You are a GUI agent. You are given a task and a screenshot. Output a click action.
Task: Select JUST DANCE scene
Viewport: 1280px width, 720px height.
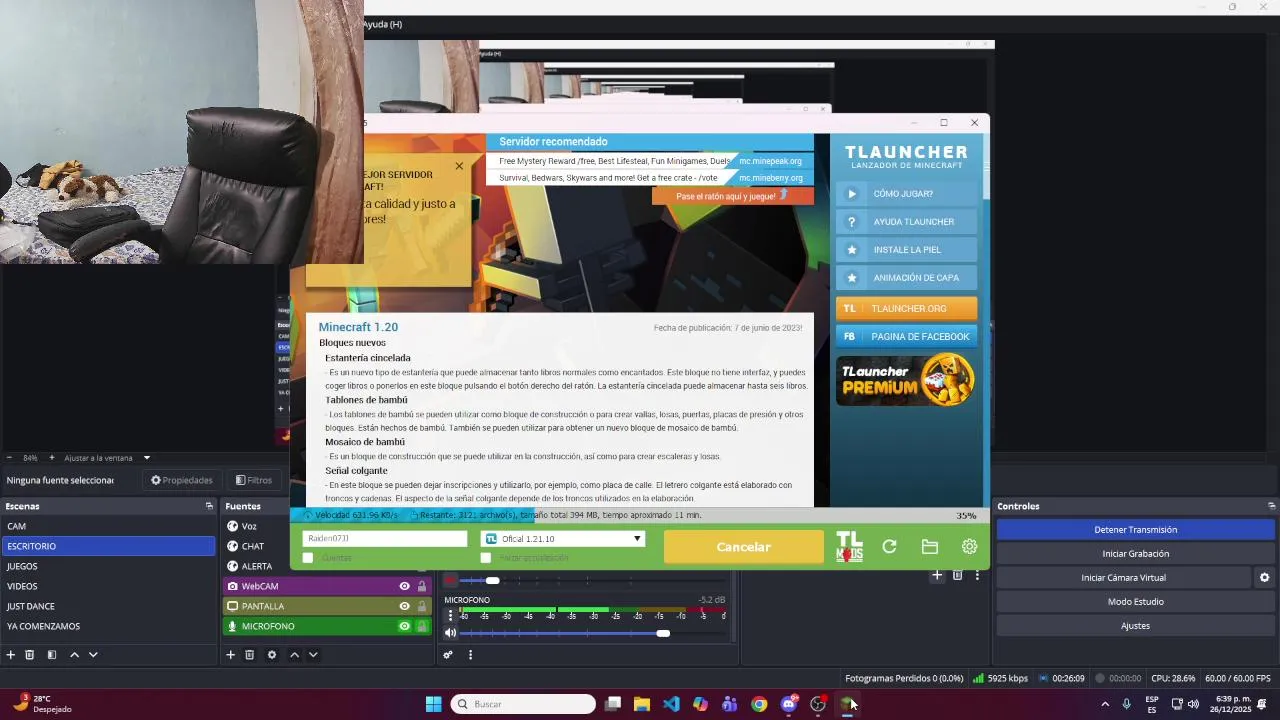108,606
